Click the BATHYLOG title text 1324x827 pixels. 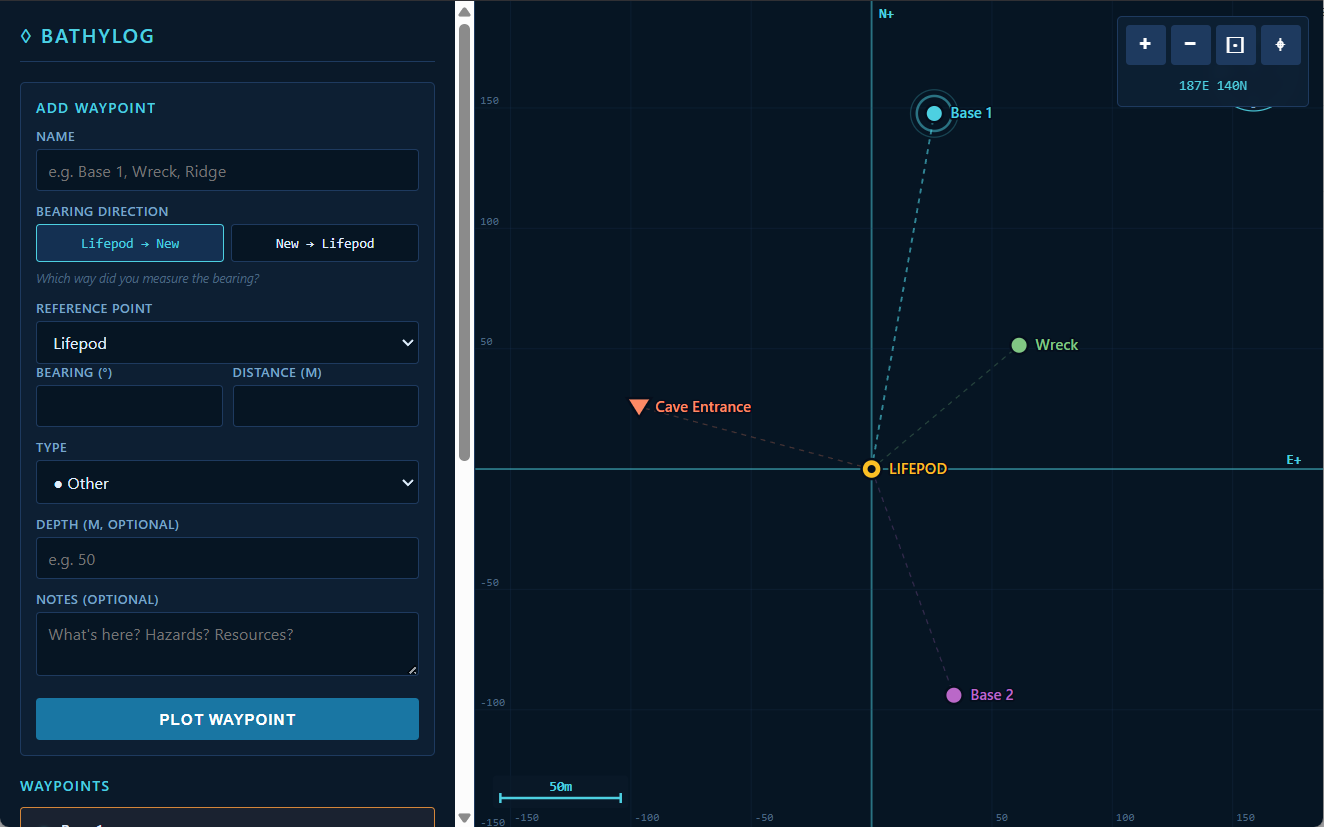click(97, 37)
